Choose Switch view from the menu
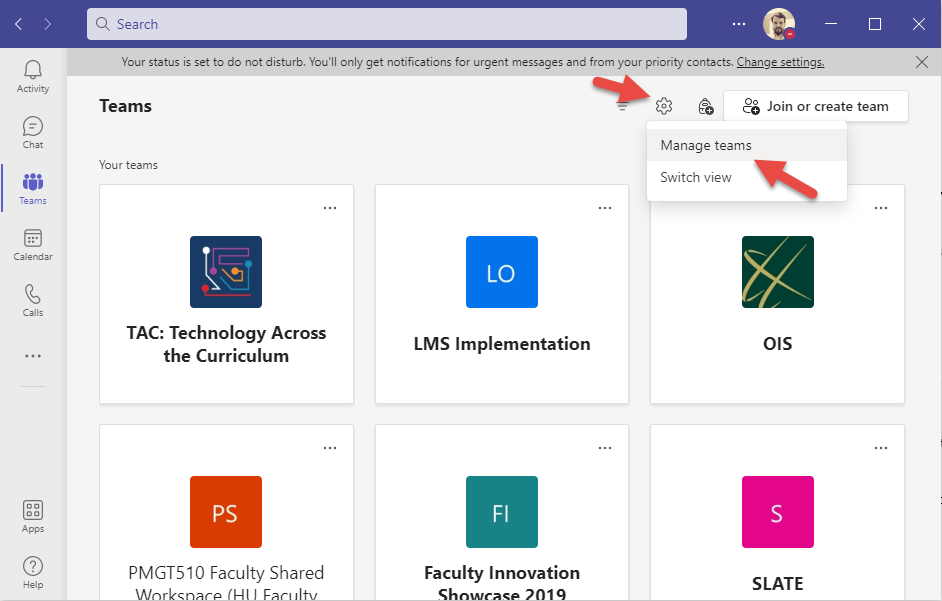Image resolution: width=942 pixels, height=601 pixels. point(747,177)
